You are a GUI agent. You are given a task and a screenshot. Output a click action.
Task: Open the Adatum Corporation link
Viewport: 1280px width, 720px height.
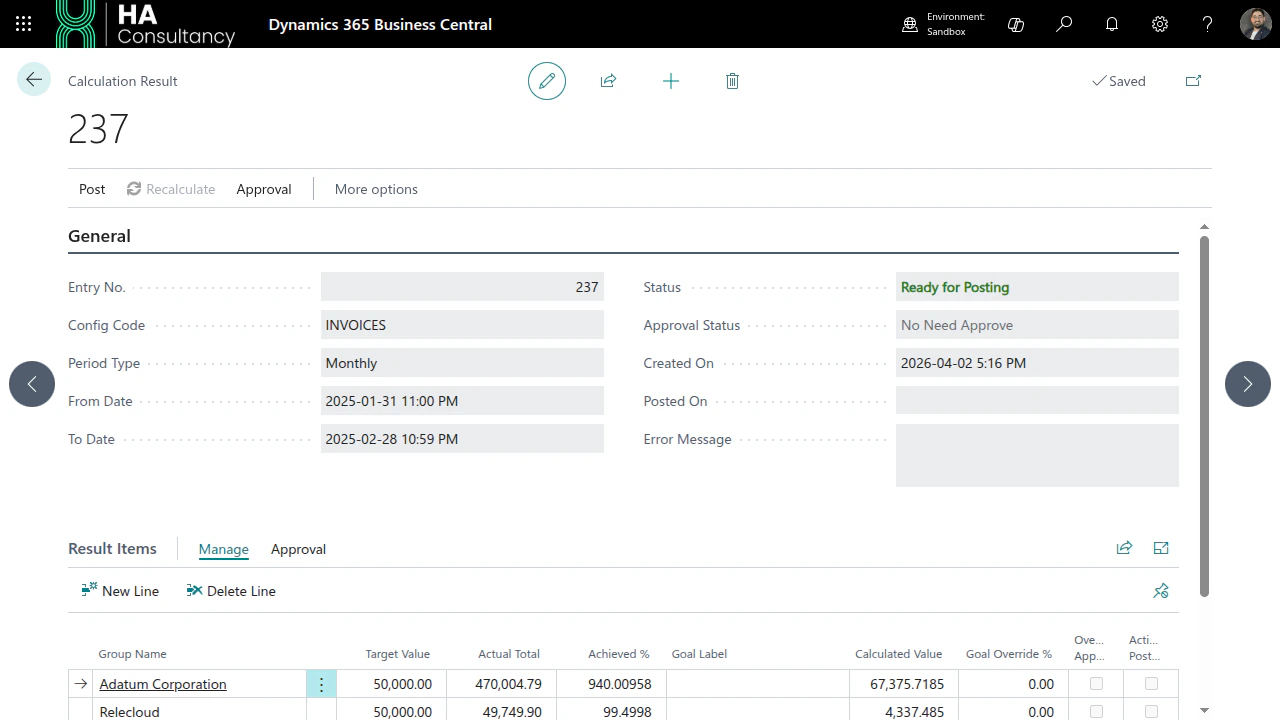(163, 684)
